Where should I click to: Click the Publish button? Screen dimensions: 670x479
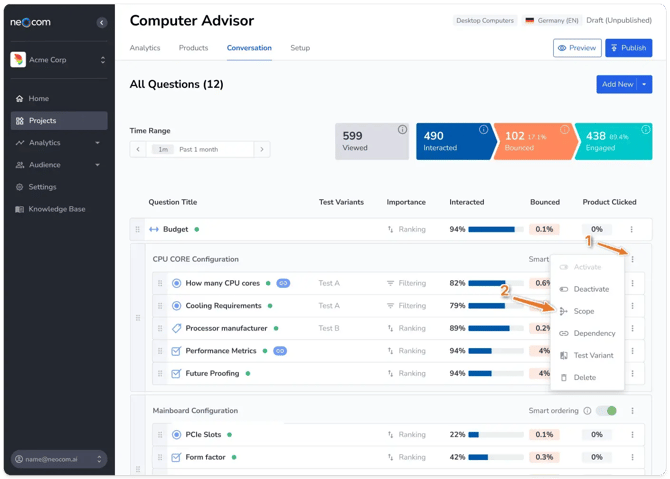[628, 48]
